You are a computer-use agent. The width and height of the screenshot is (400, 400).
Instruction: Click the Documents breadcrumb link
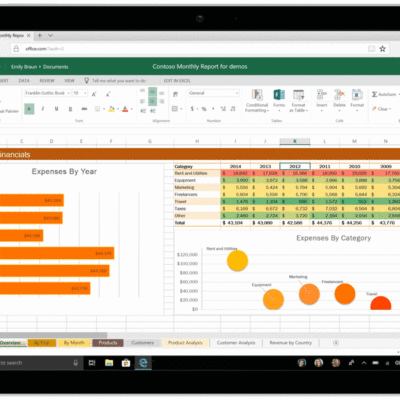[55, 67]
